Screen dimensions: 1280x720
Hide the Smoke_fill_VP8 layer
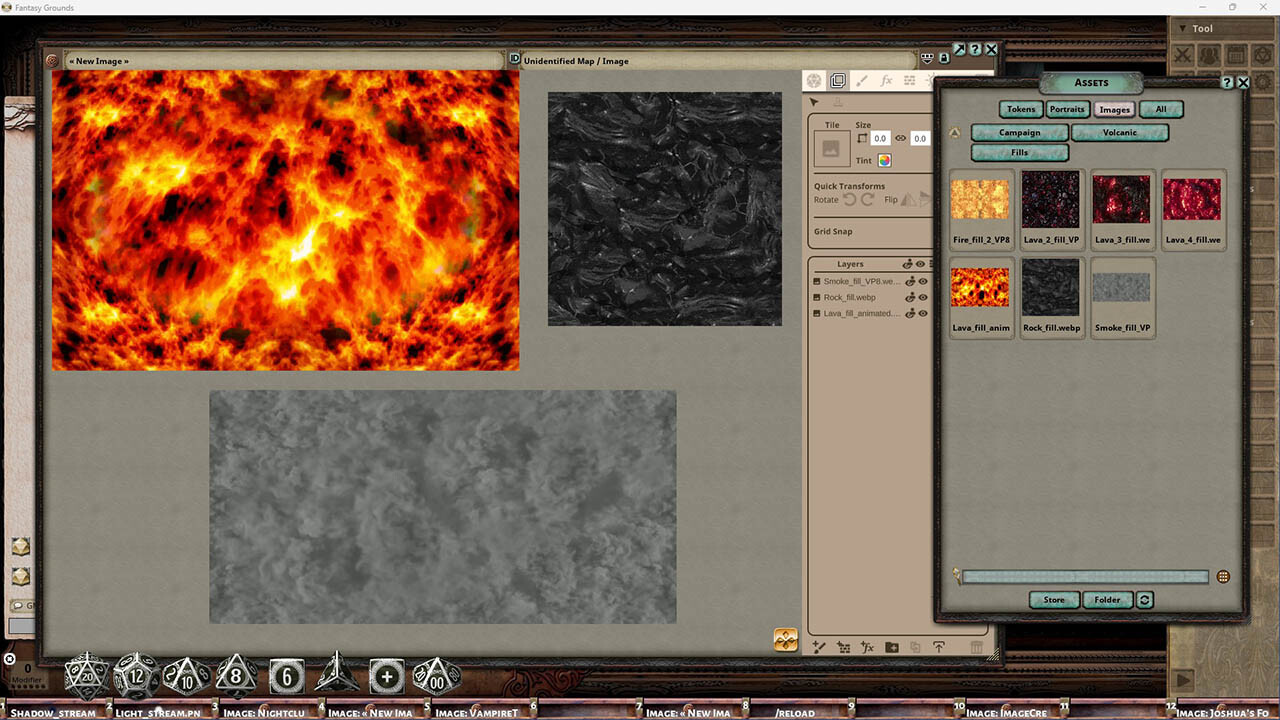pos(924,282)
